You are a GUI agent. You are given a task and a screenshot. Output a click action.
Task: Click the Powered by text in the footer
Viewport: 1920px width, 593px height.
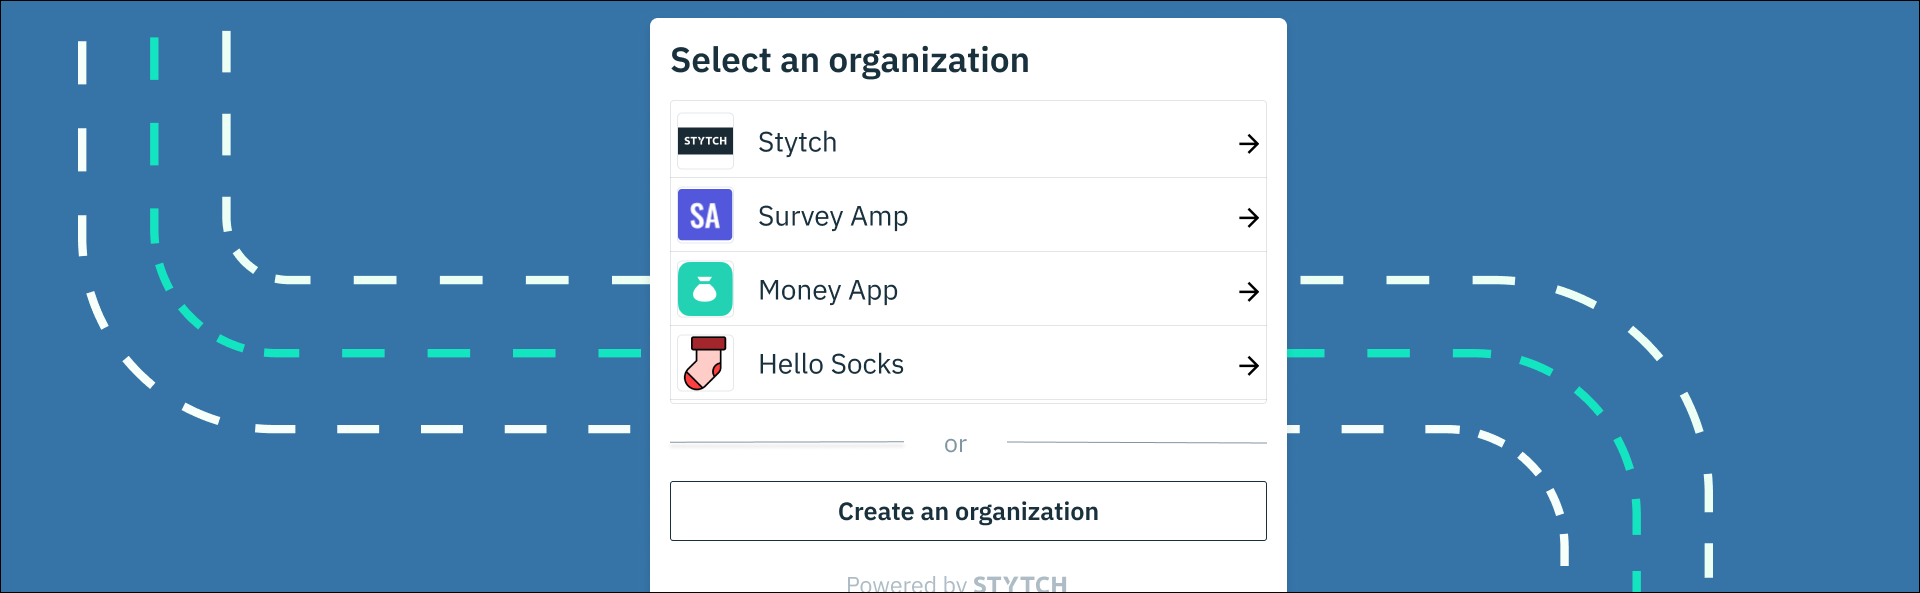[x=906, y=583]
